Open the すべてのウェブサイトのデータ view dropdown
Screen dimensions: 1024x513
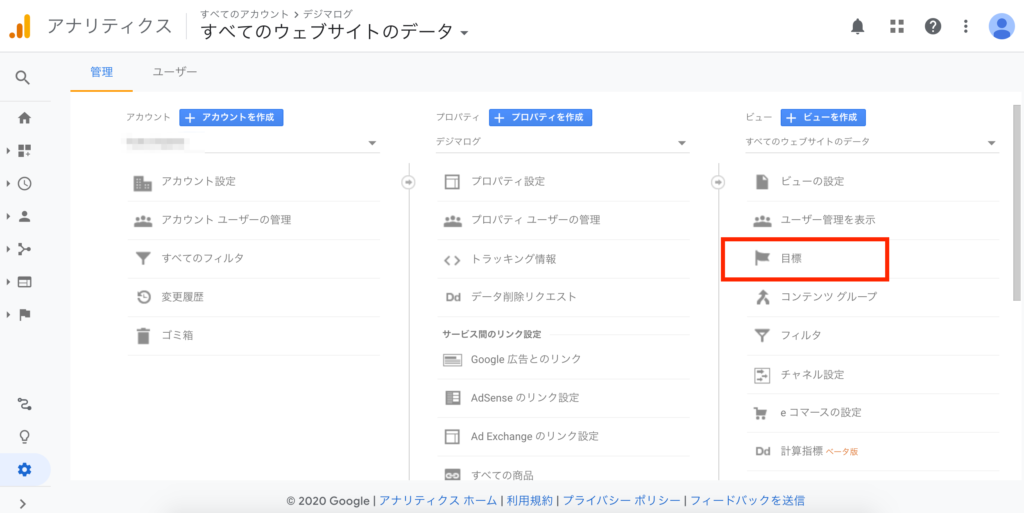point(871,143)
